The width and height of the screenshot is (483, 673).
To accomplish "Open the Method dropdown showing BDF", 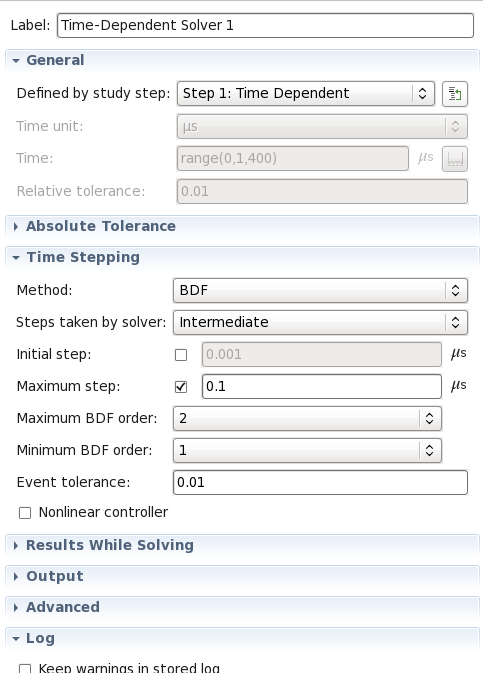I will [320, 291].
